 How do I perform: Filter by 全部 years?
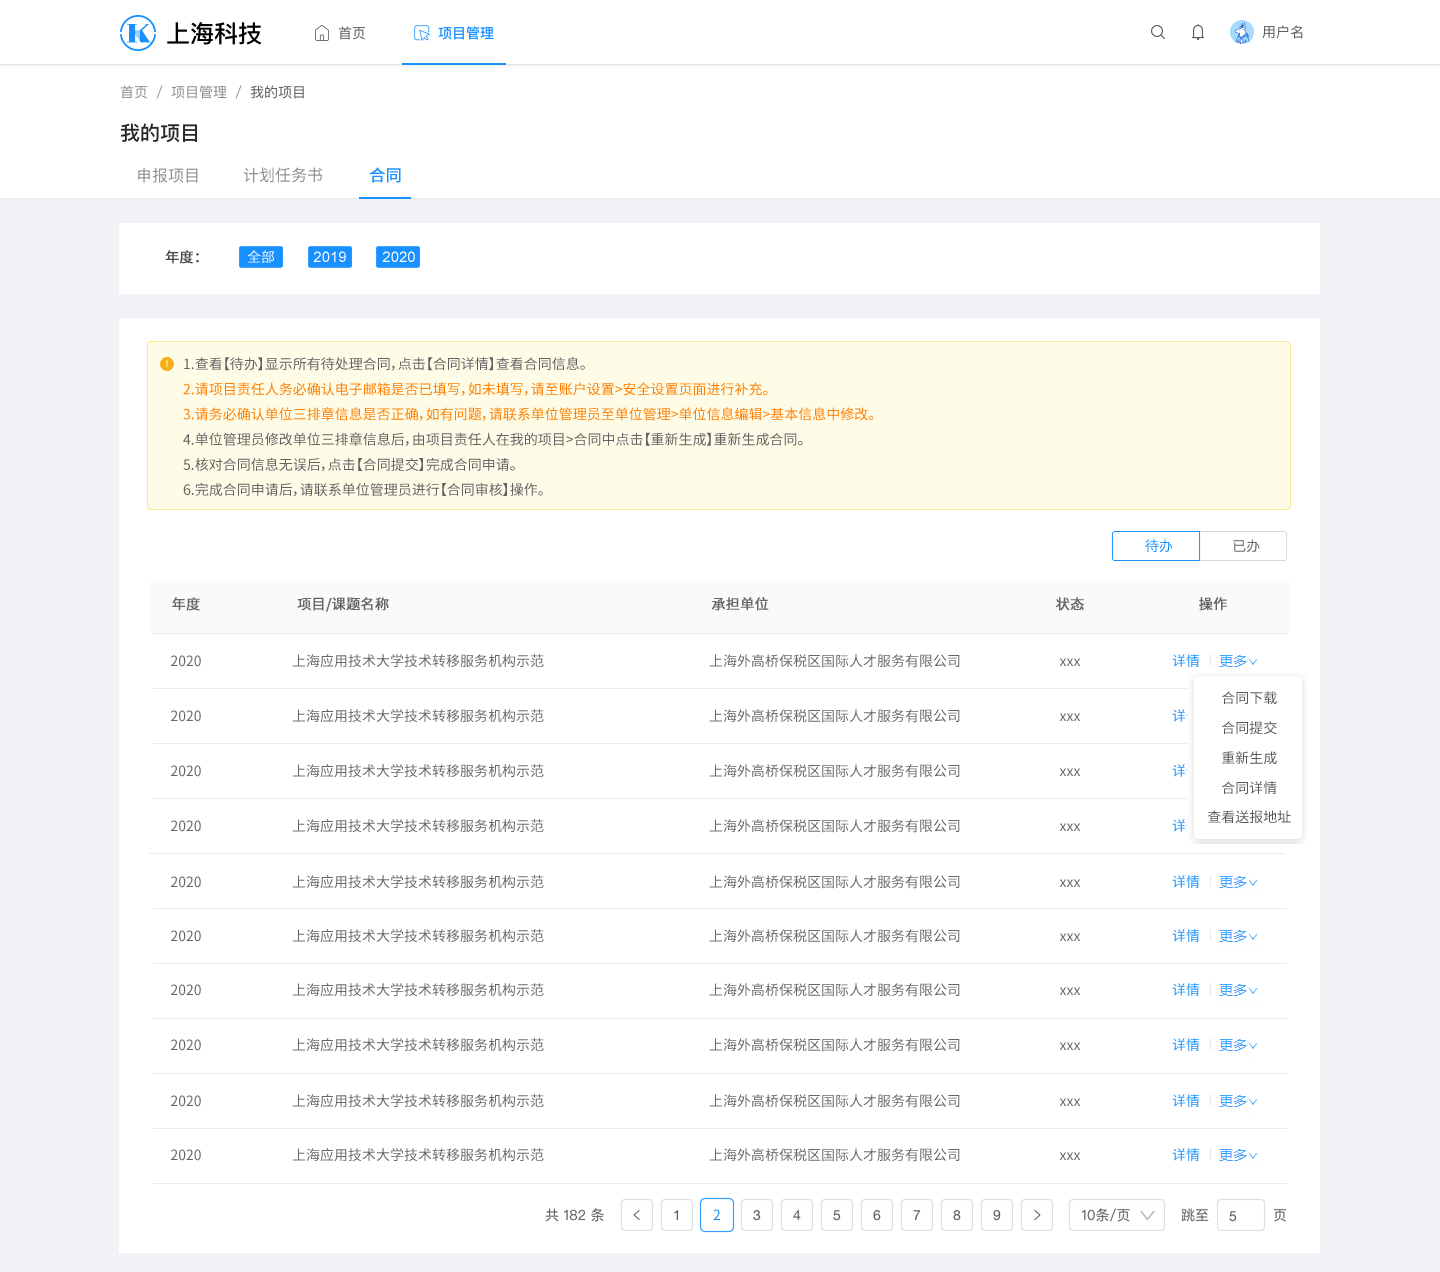coord(261,257)
